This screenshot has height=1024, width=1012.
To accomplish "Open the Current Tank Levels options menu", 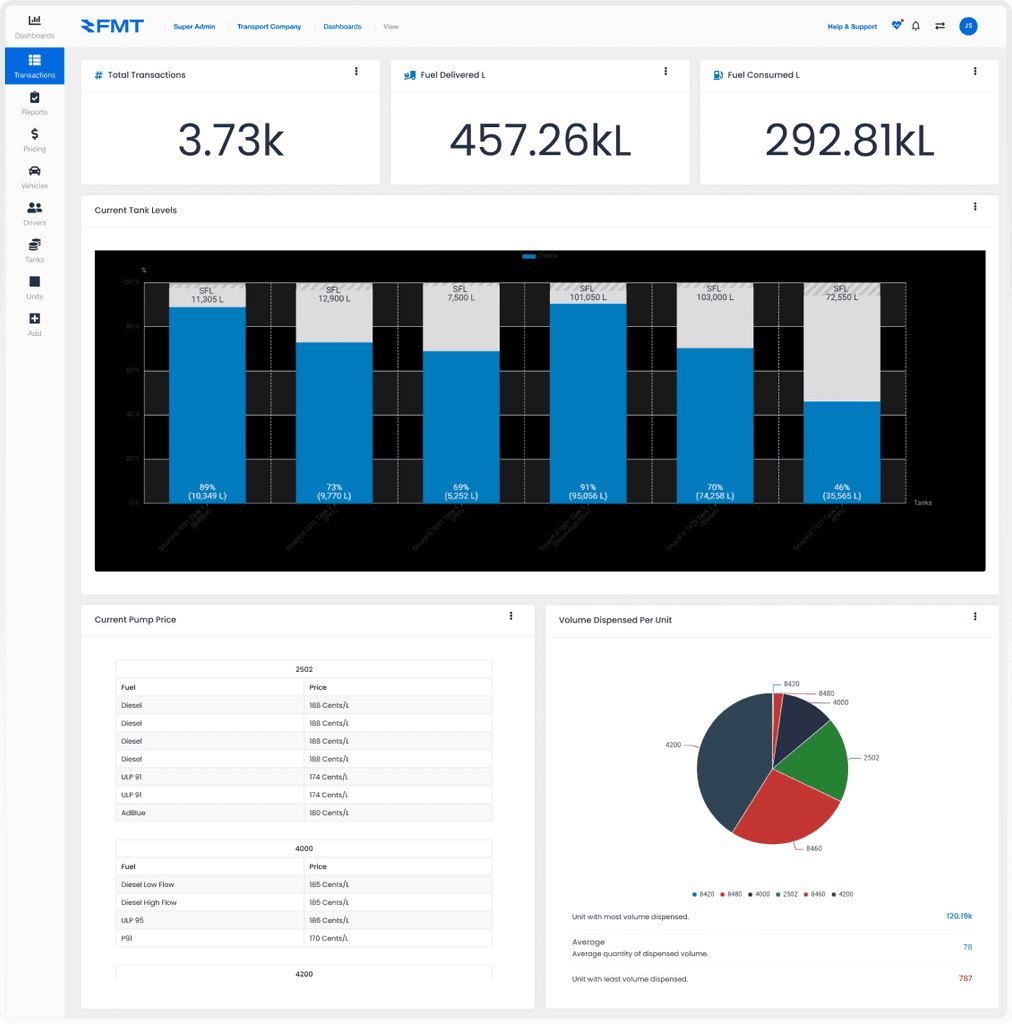I will pos(975,206).
